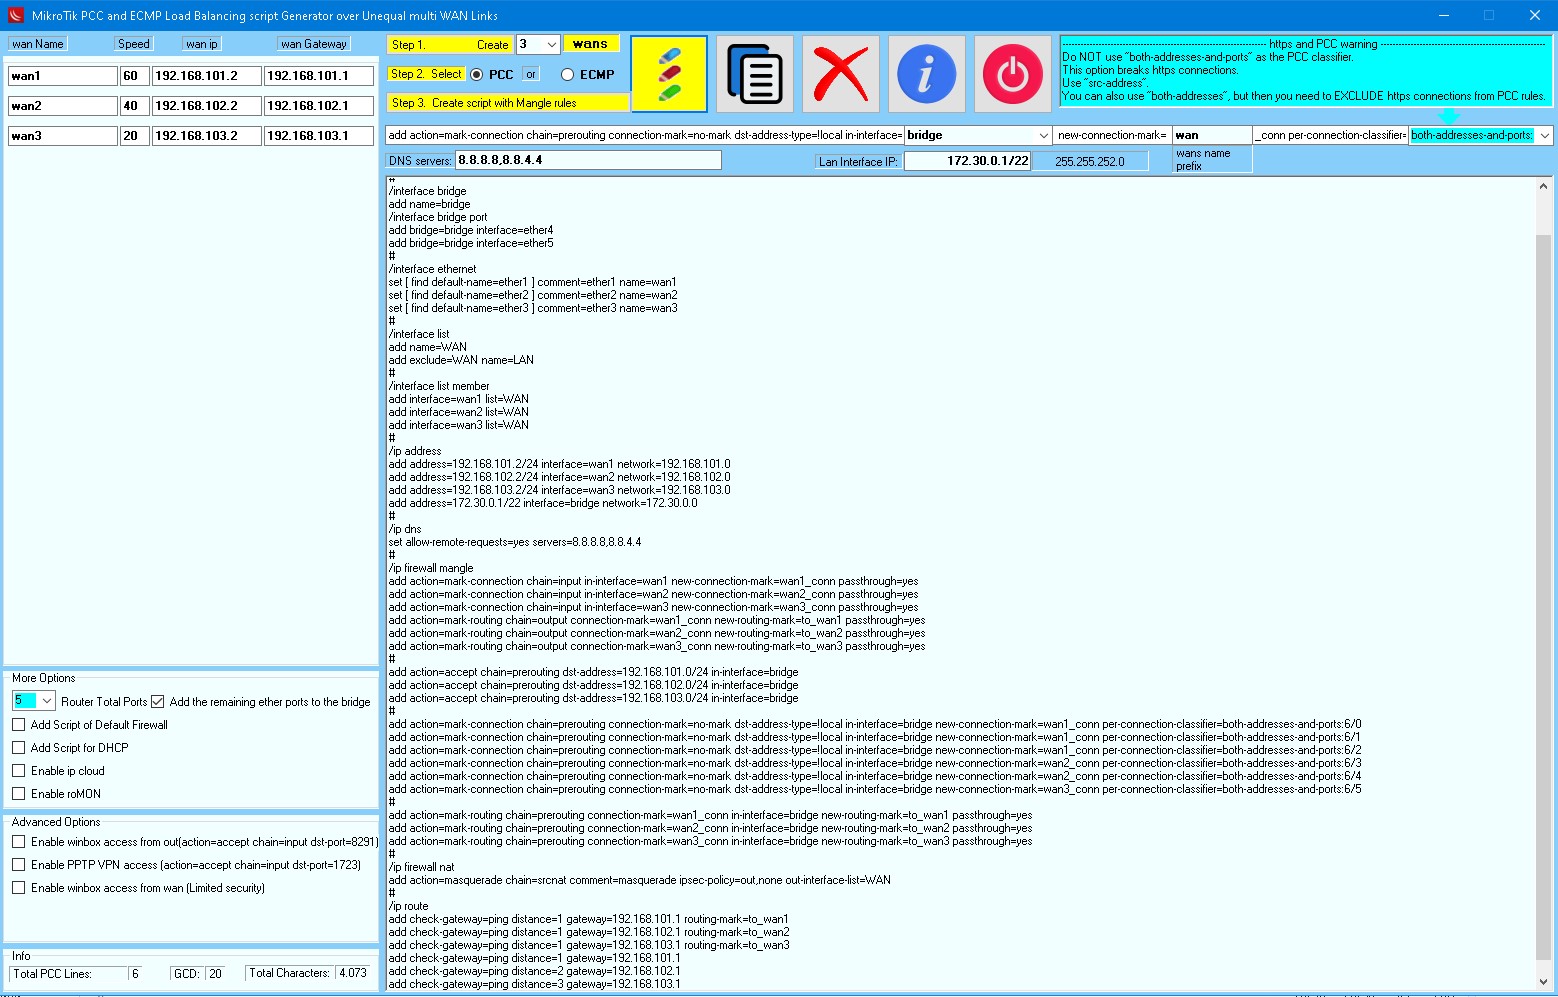Click Step 3 Create script with Mangle rules
The image size is (1558, 997).
click(x=507, y=102)
